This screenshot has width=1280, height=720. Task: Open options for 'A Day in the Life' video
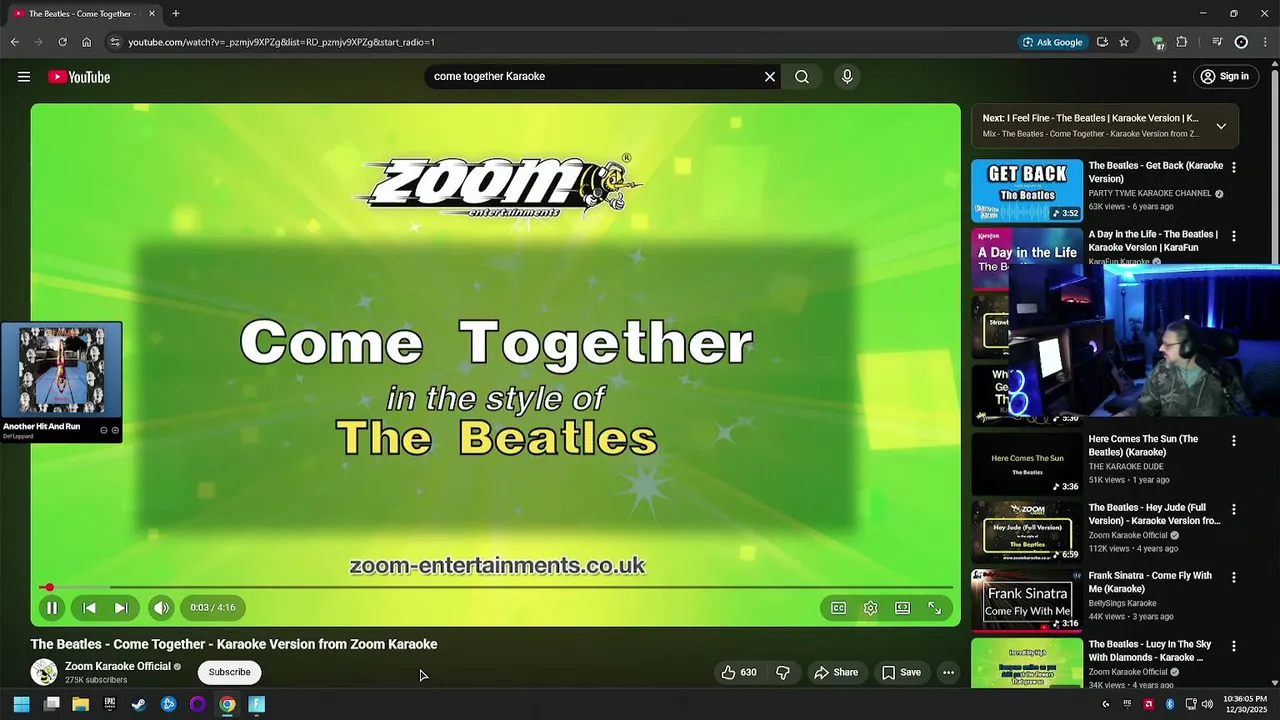[1233, 237]
